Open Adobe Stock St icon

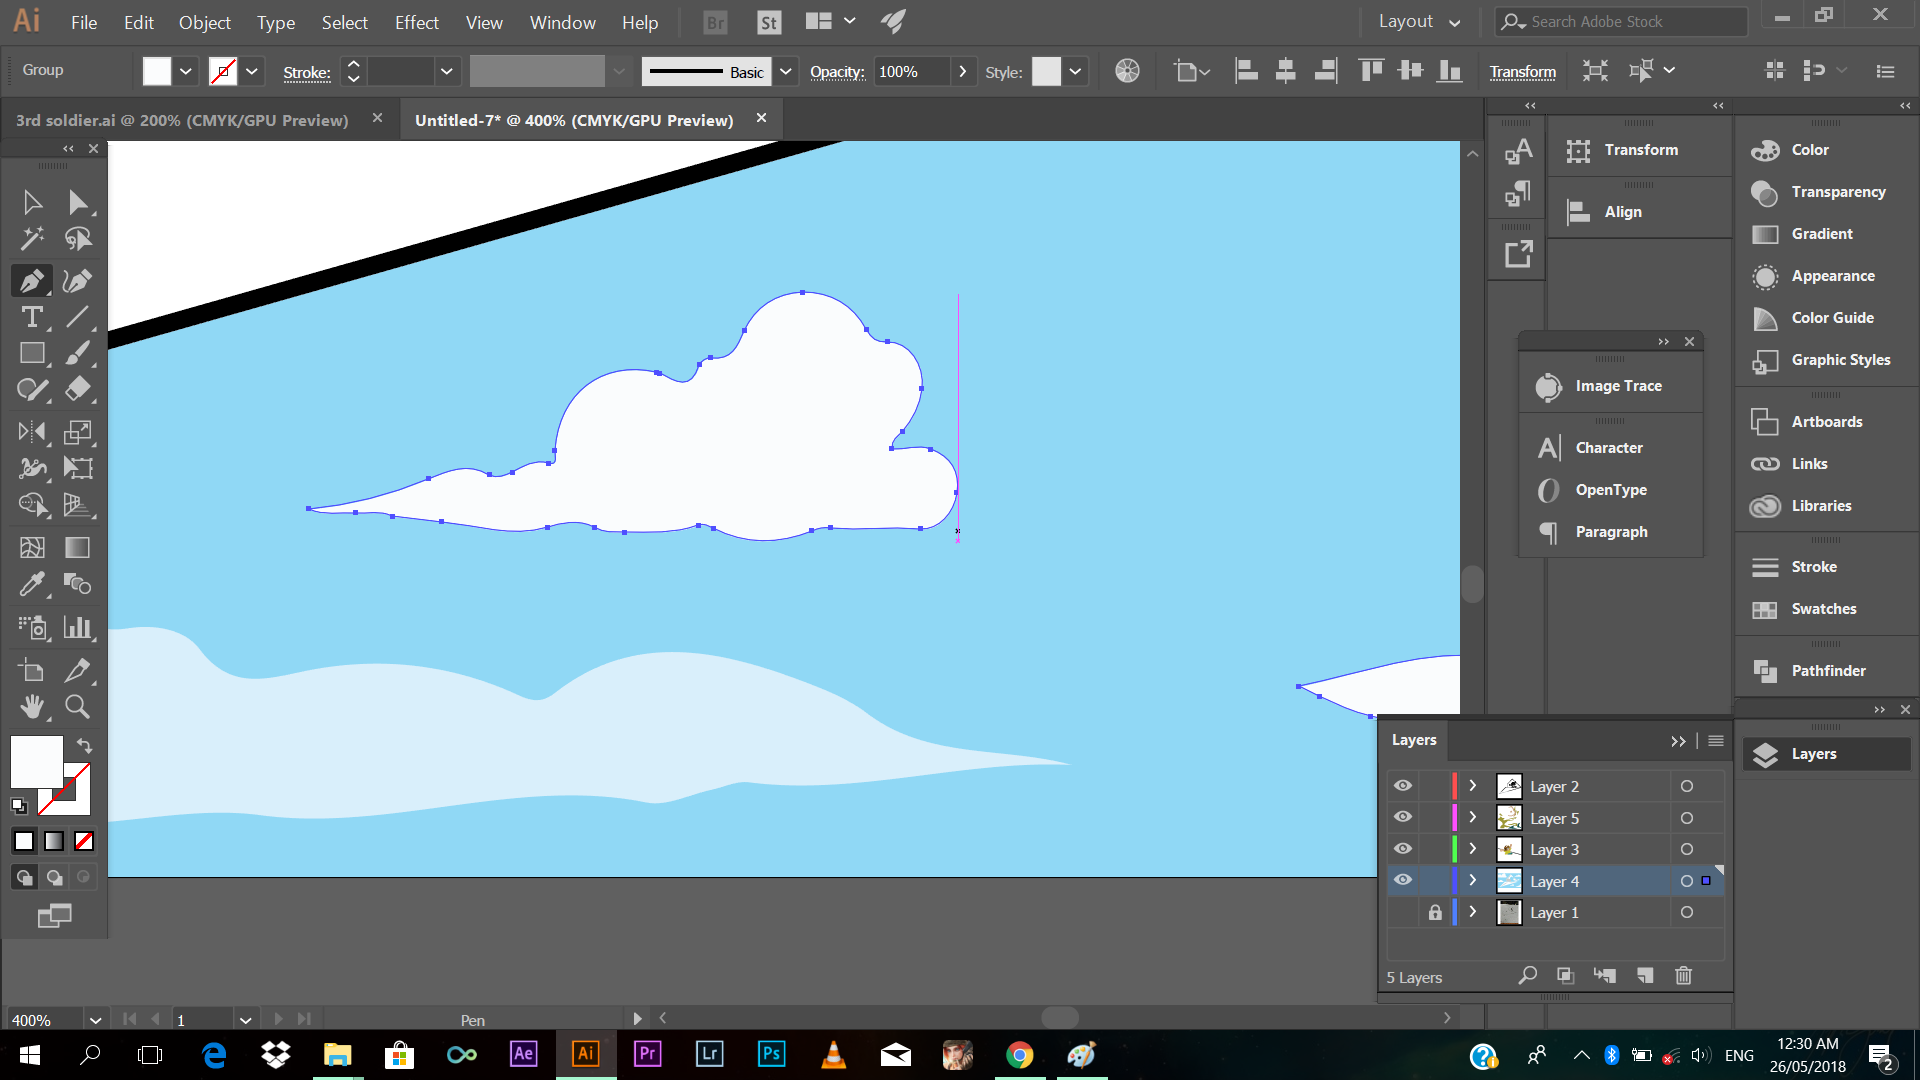[x=768, y=22]
